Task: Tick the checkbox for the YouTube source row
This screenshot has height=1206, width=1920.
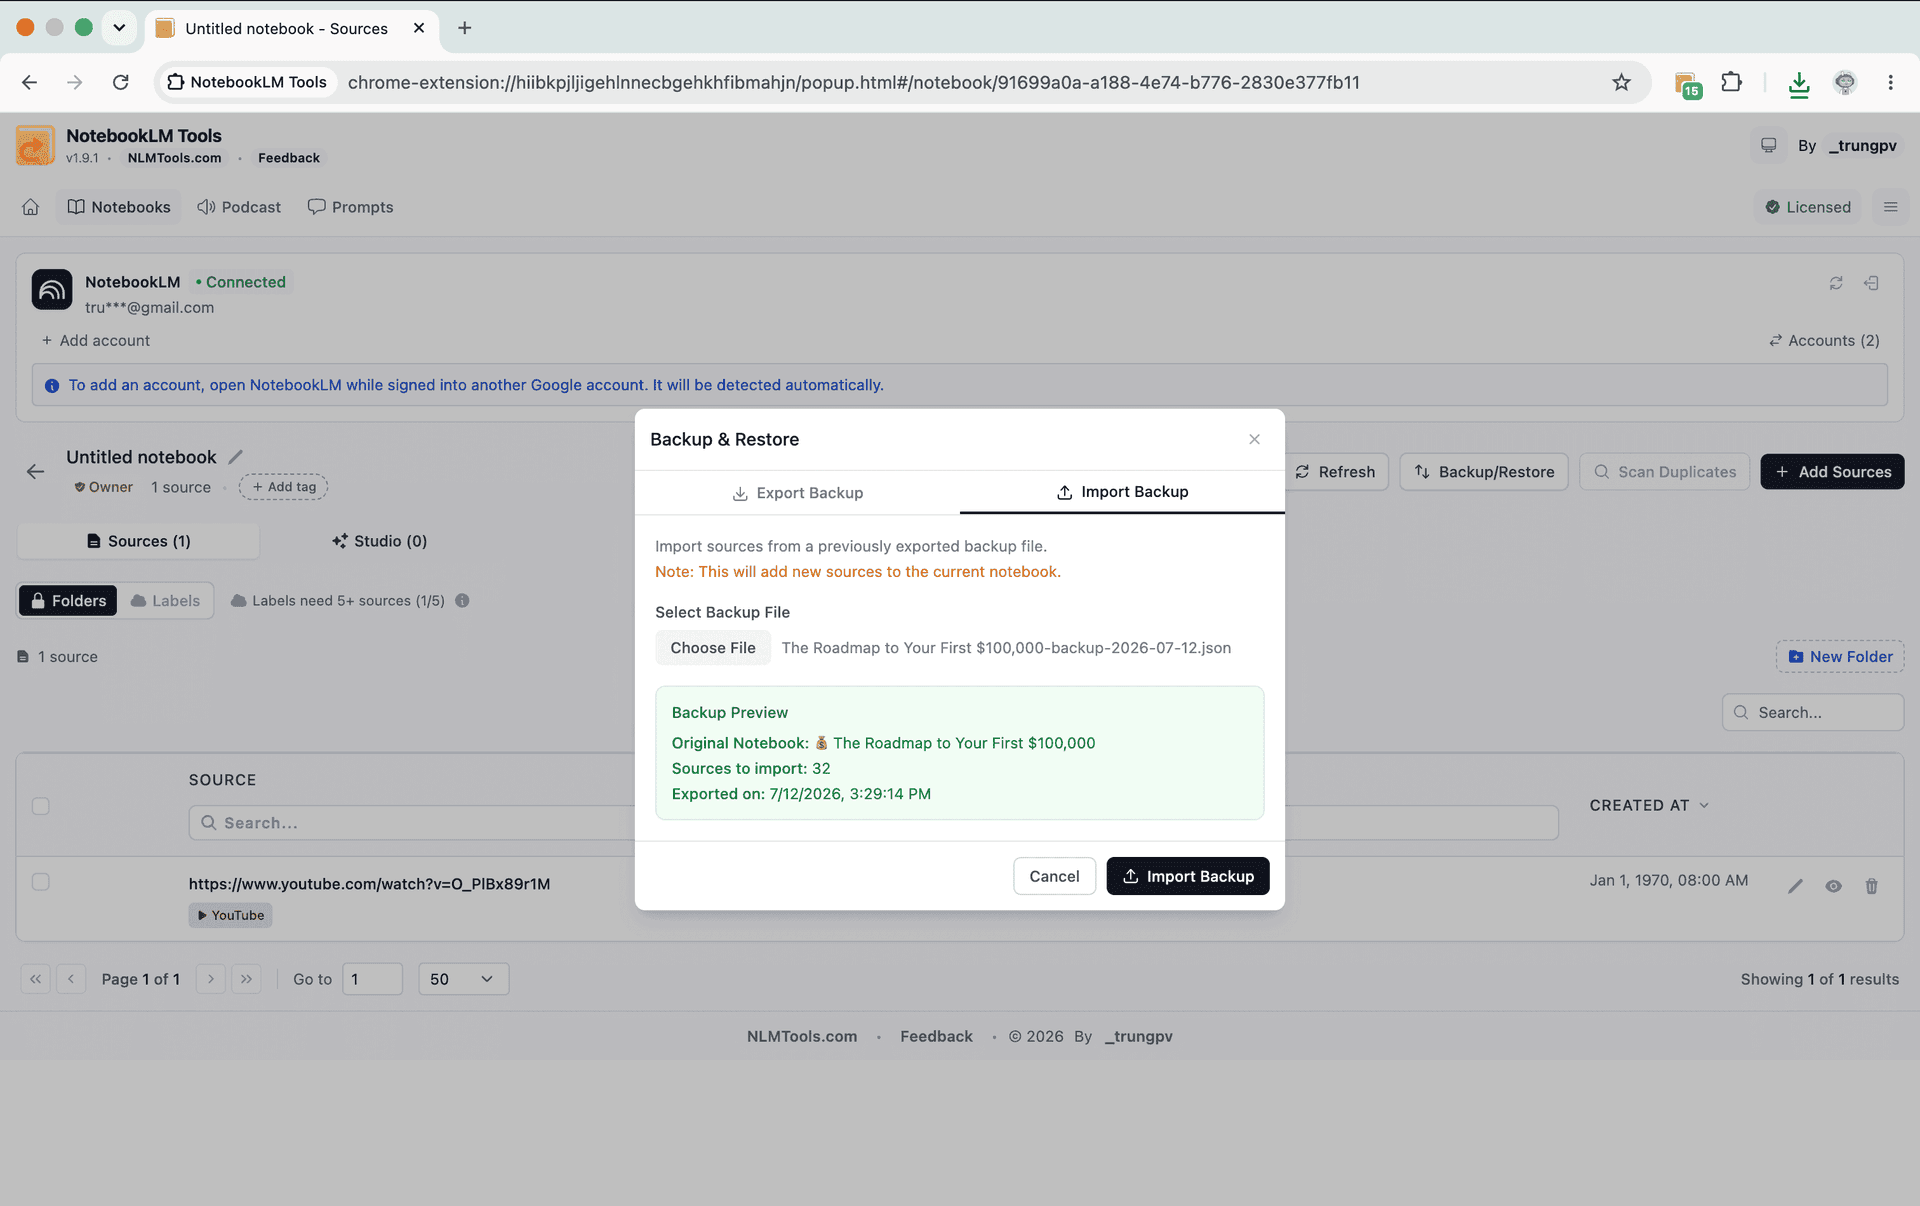Action: coord(40,882)
